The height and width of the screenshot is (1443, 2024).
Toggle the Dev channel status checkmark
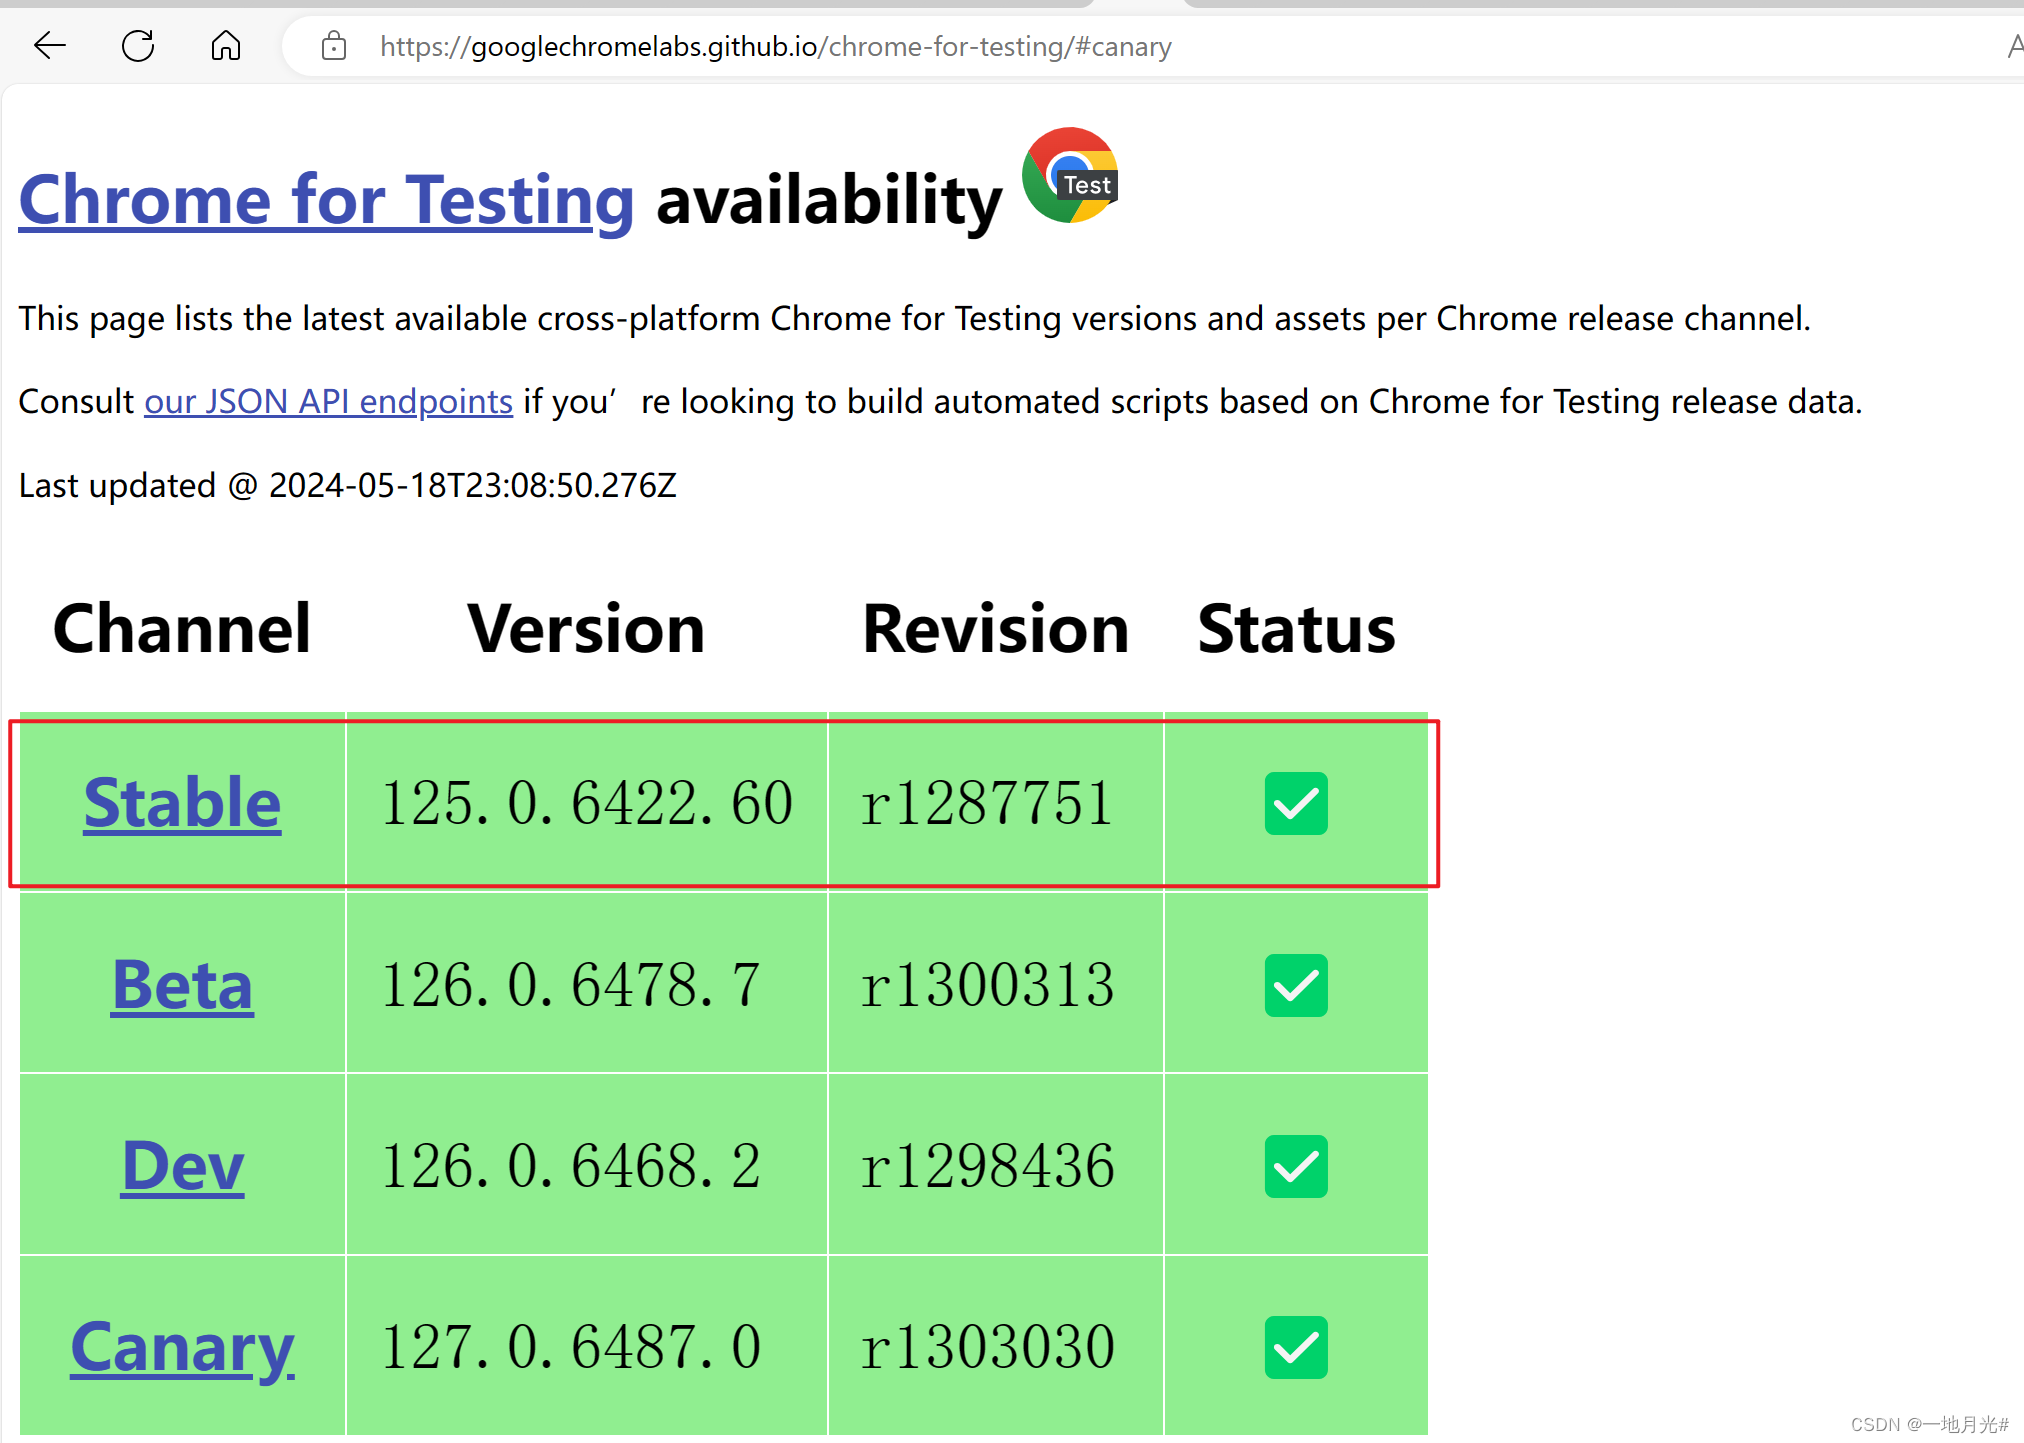[1296, 1165]
